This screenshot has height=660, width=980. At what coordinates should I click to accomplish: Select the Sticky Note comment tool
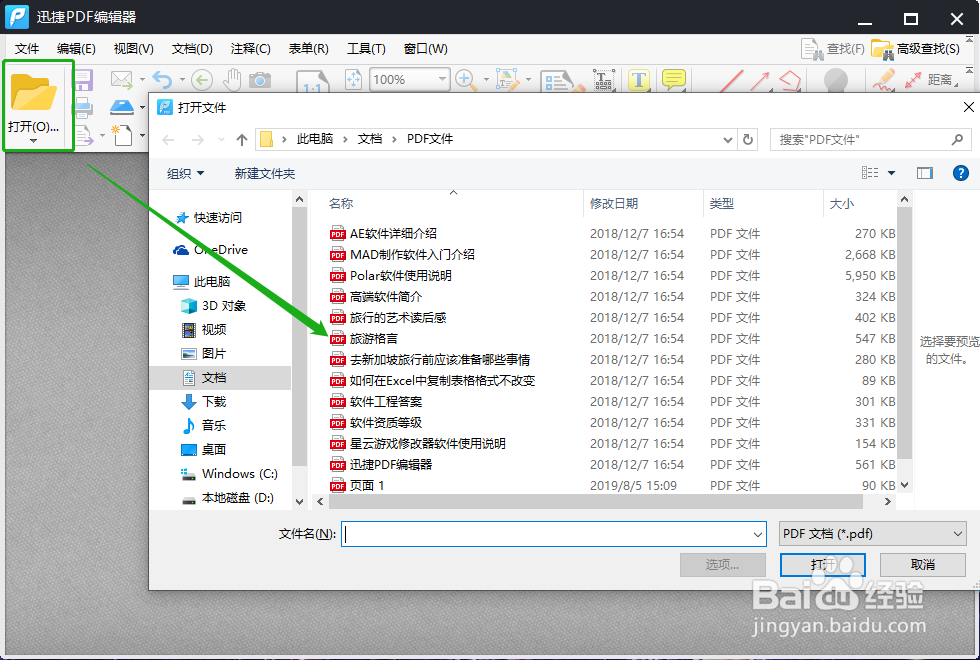pyautogui.click(x=674, y=80)
